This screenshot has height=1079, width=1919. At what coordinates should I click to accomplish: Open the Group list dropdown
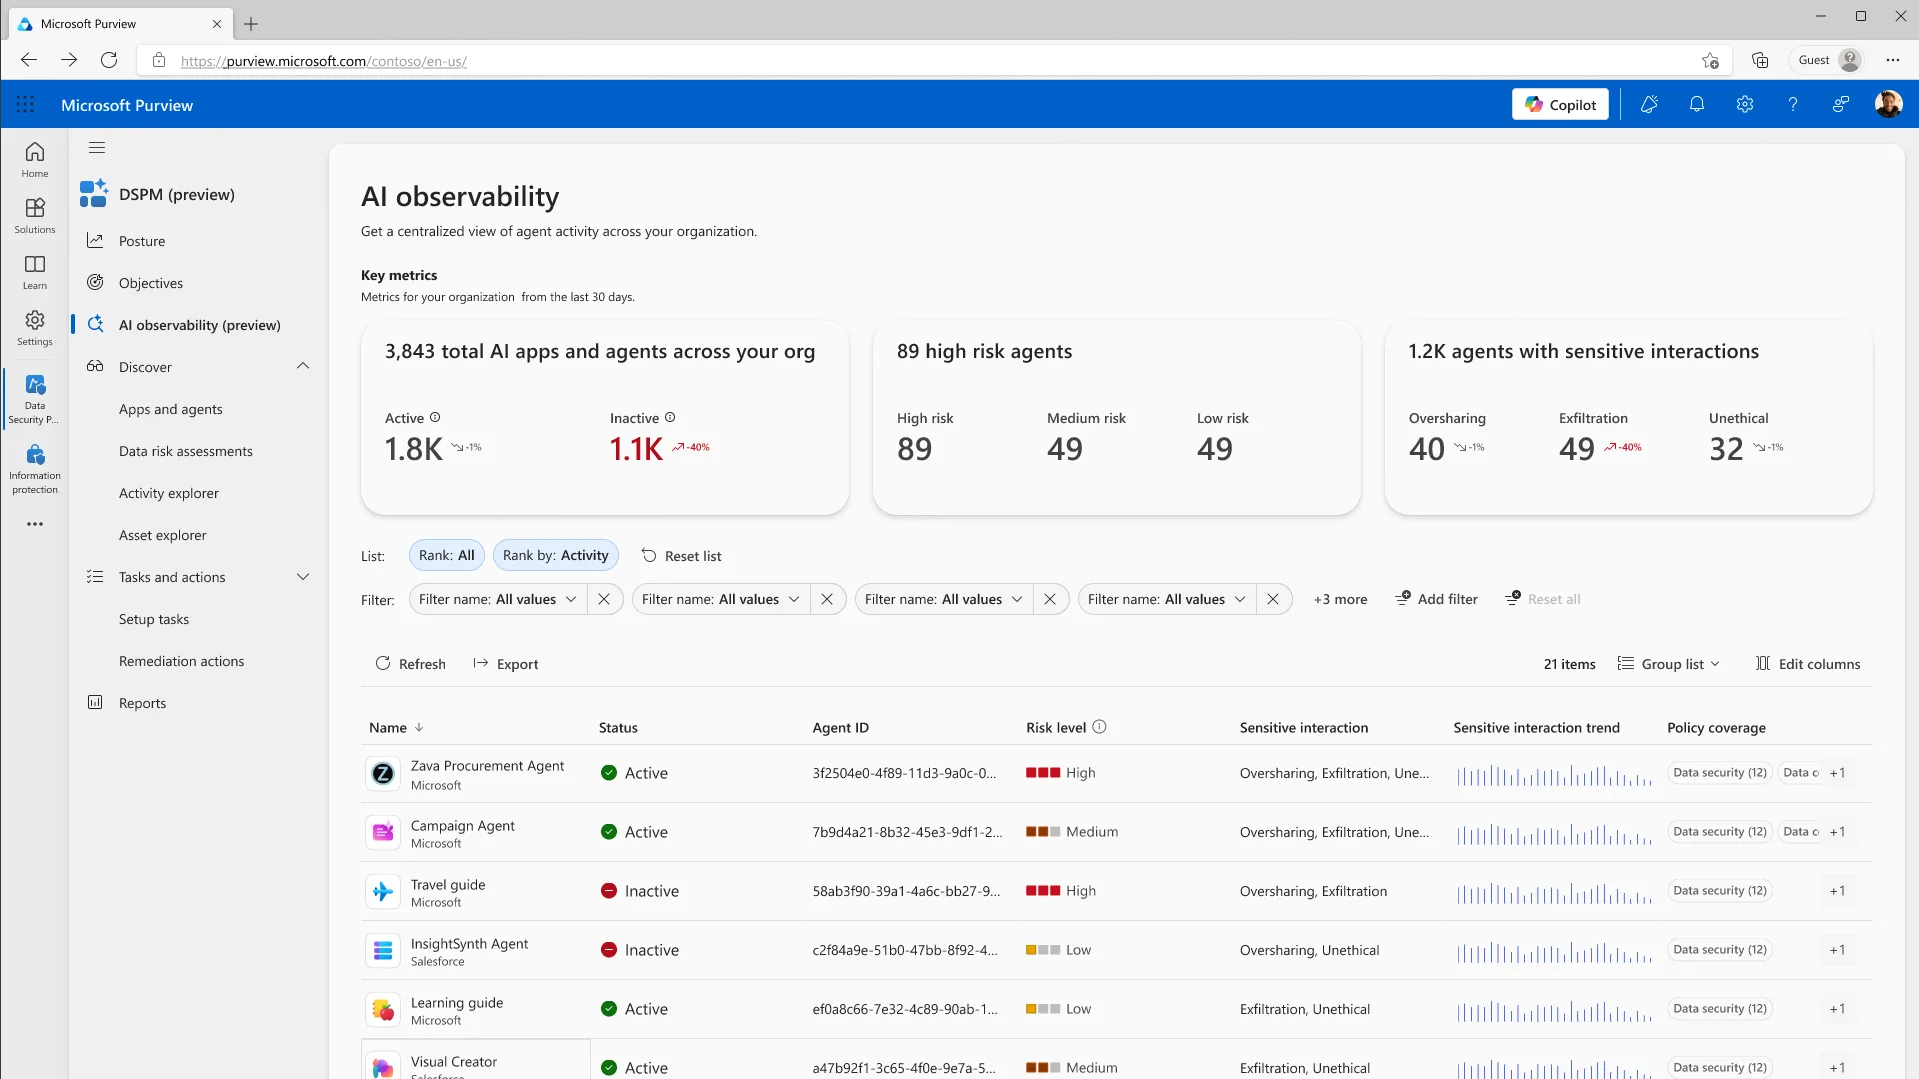click(x=1669, y=664)
